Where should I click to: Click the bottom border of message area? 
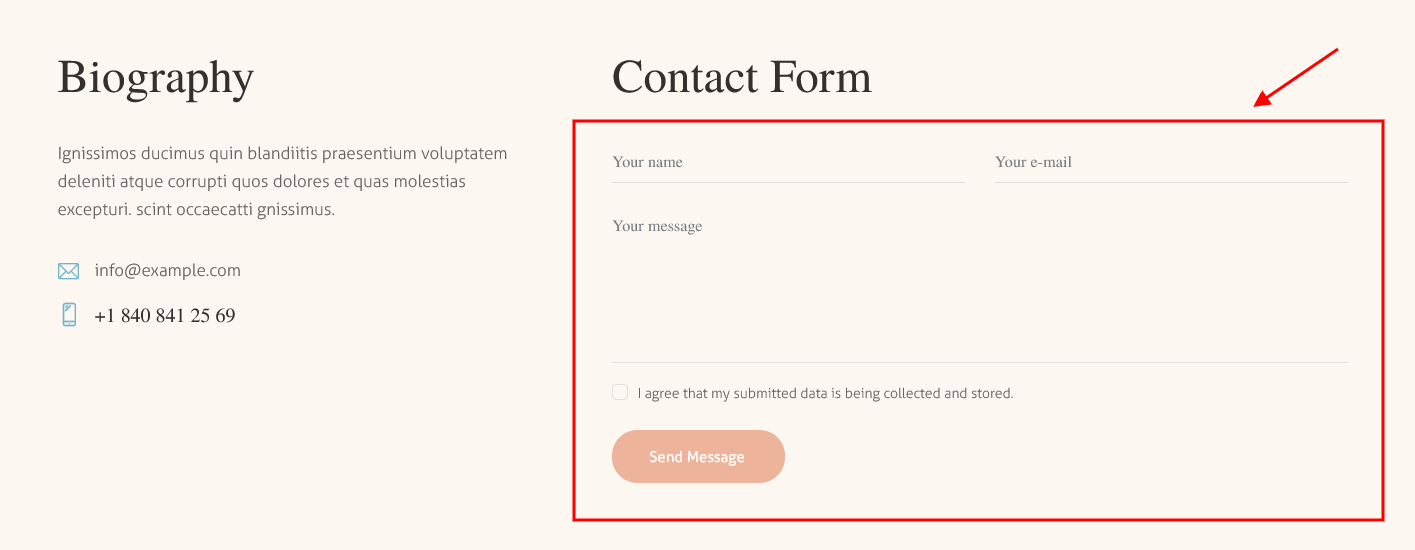tap(980, 361)
